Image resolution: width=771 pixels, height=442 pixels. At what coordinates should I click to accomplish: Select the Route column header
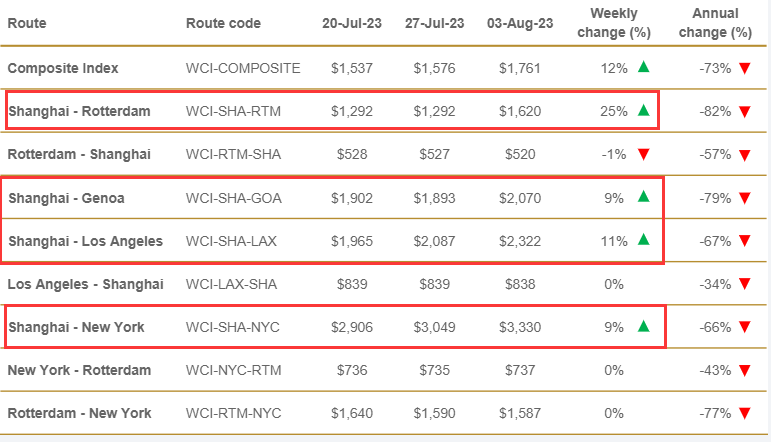pyautogui.click(x=27, y=23)
